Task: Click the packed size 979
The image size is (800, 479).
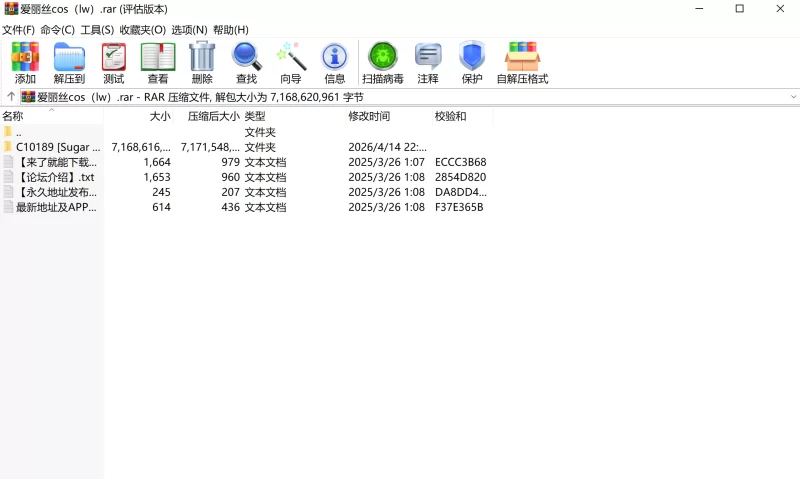Action: coord(231,162)
